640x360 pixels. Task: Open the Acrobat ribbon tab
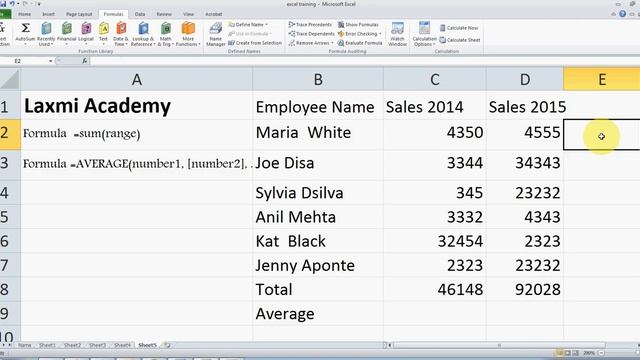pyautogui.click(x=213, y=14)
